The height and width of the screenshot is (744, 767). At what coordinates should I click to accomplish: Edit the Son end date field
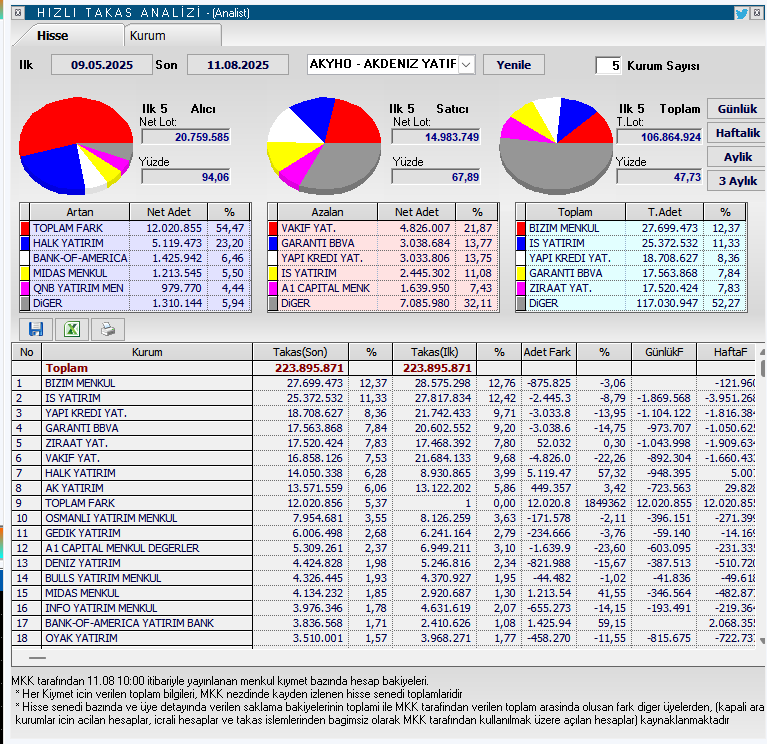(238, 65)
